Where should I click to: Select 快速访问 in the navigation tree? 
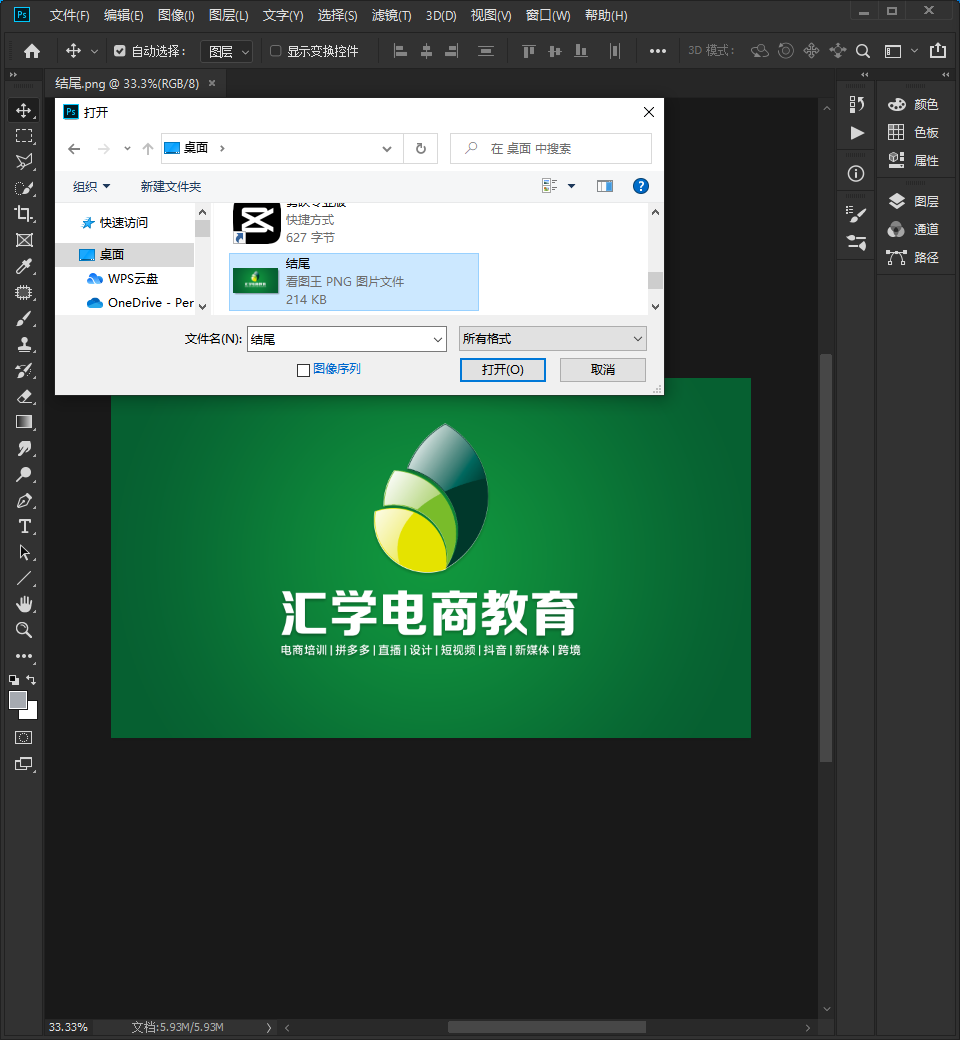point(115,223)
